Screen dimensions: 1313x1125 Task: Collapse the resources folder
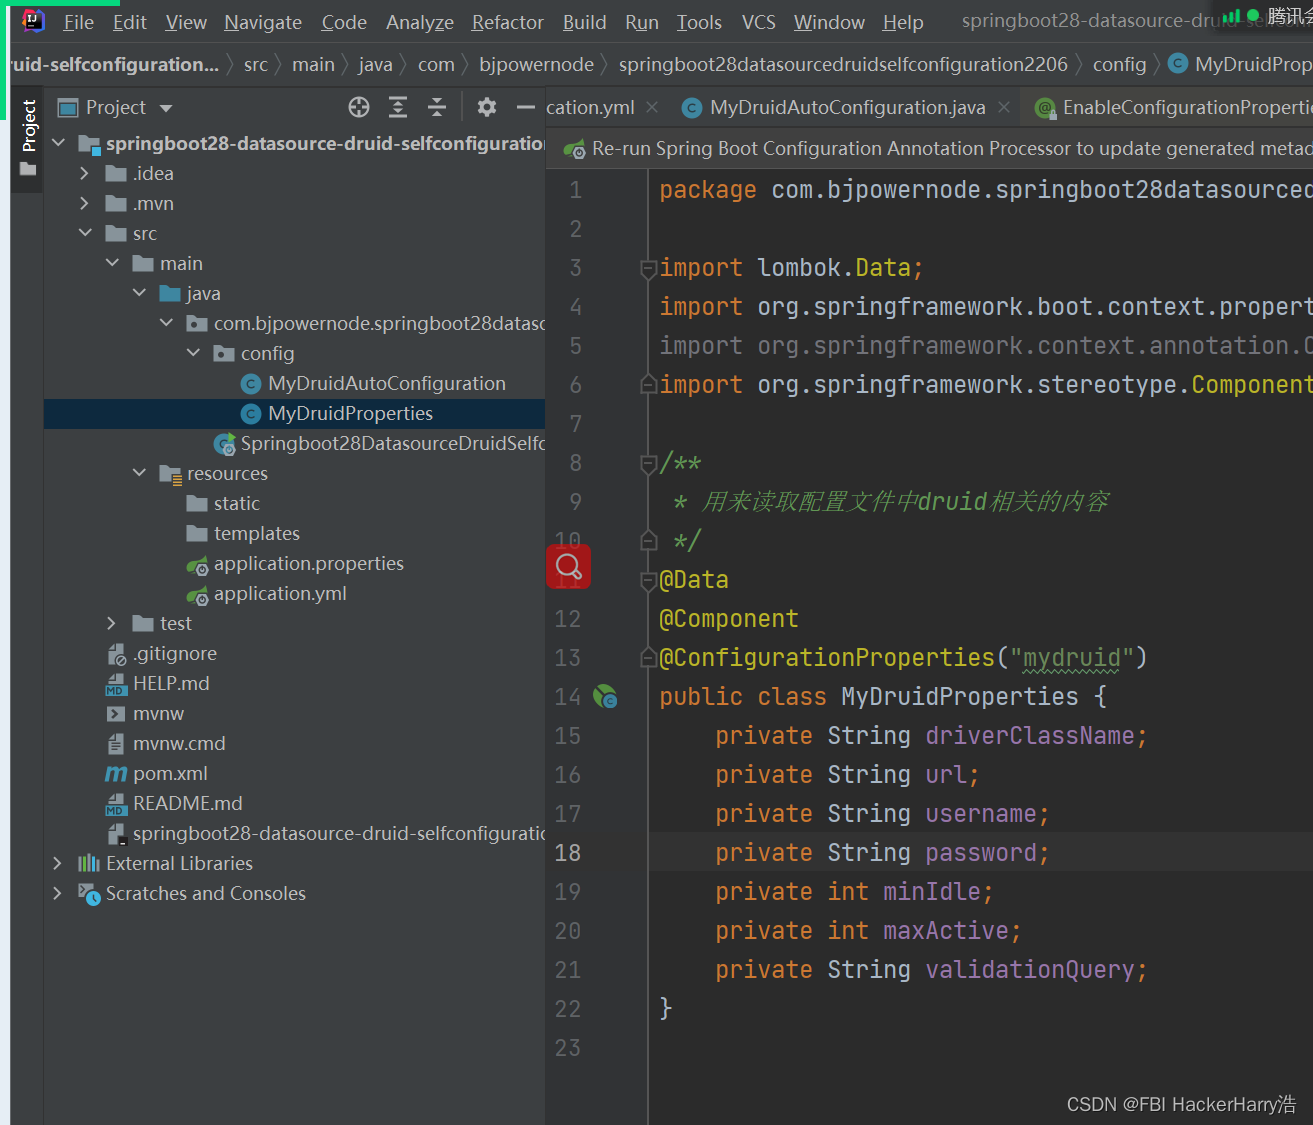(x=139, y=473)
